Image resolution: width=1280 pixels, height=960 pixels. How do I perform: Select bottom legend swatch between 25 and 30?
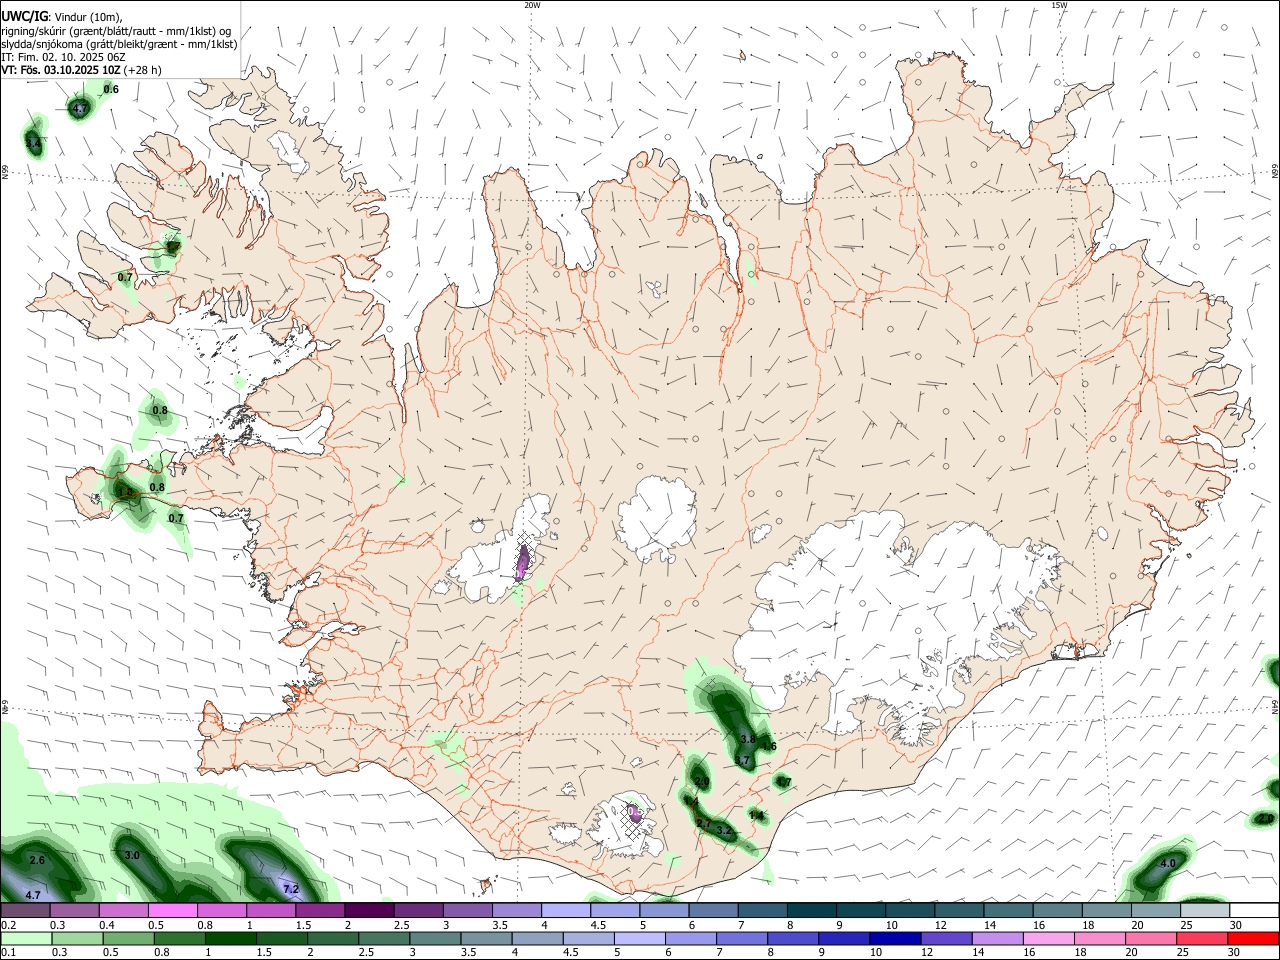[1200, 938]
